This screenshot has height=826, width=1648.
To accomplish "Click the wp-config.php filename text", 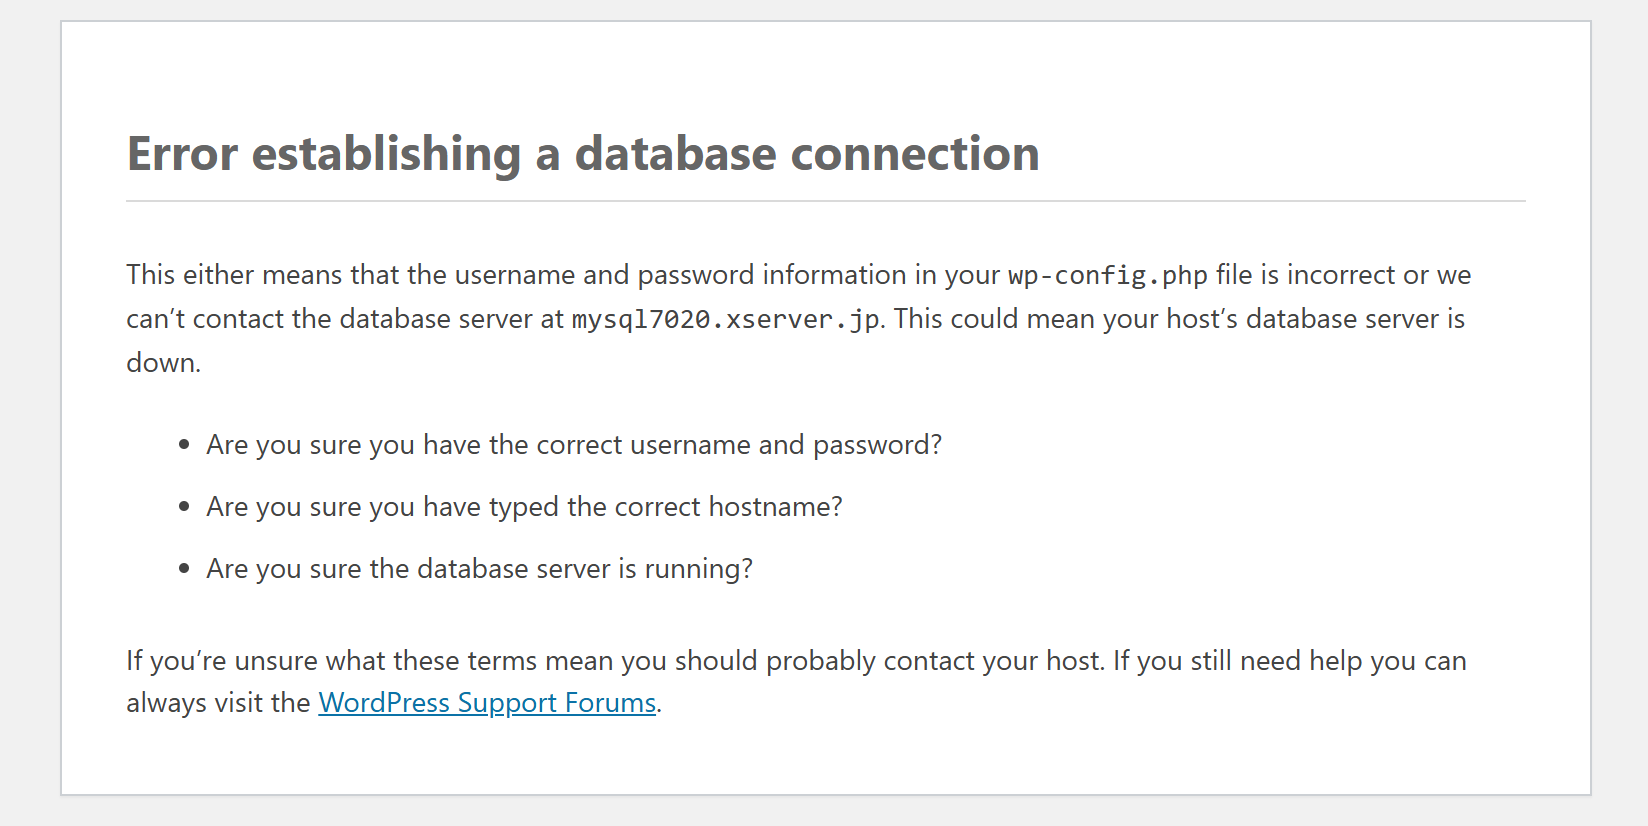I will [x=1107, y=276].
